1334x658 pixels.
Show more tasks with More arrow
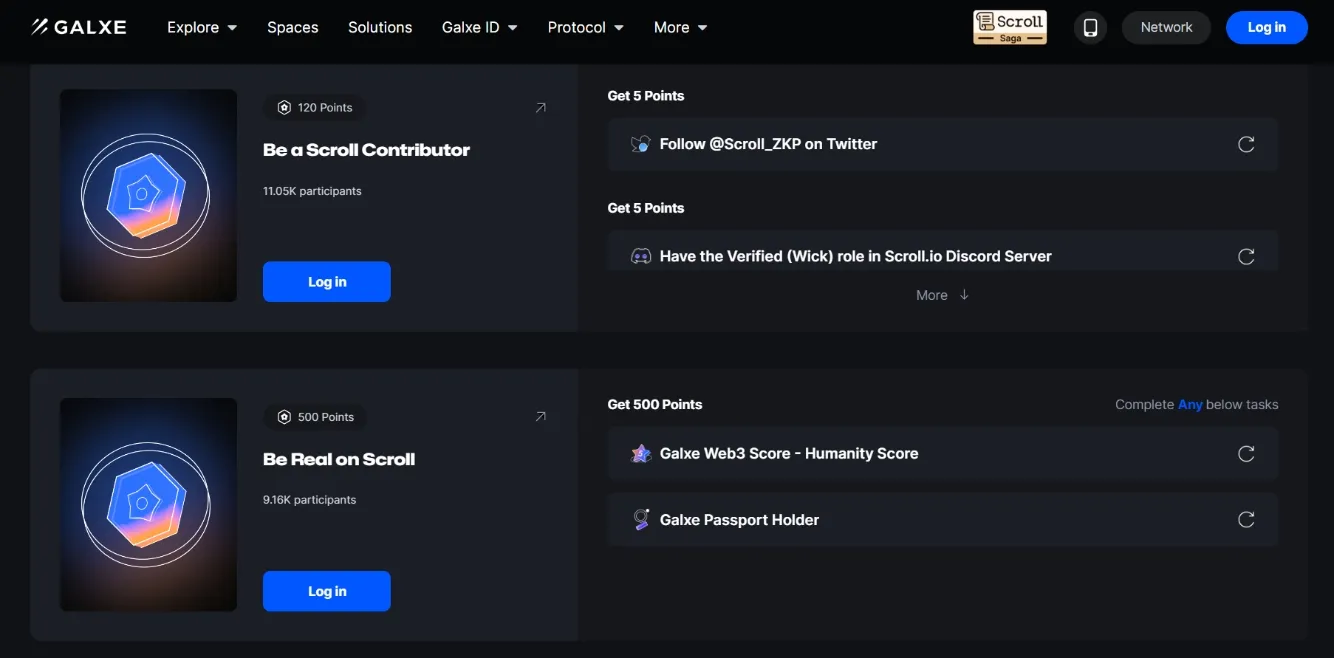point(942,295)
